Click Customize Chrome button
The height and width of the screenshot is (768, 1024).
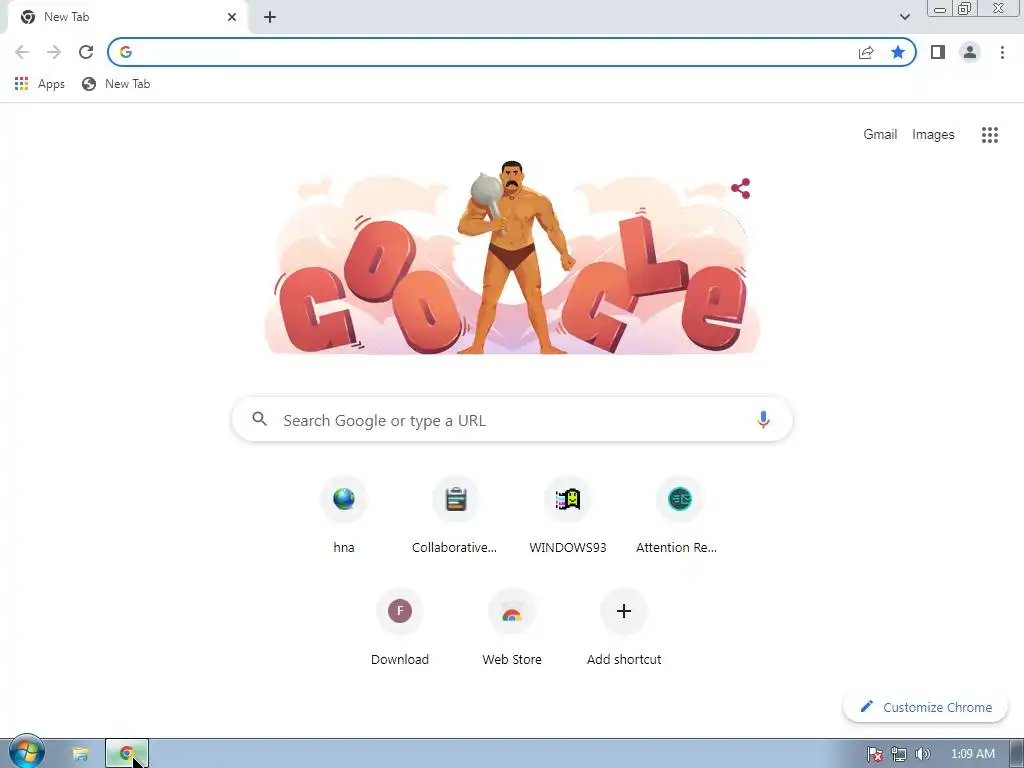click(x=925, y=707)
